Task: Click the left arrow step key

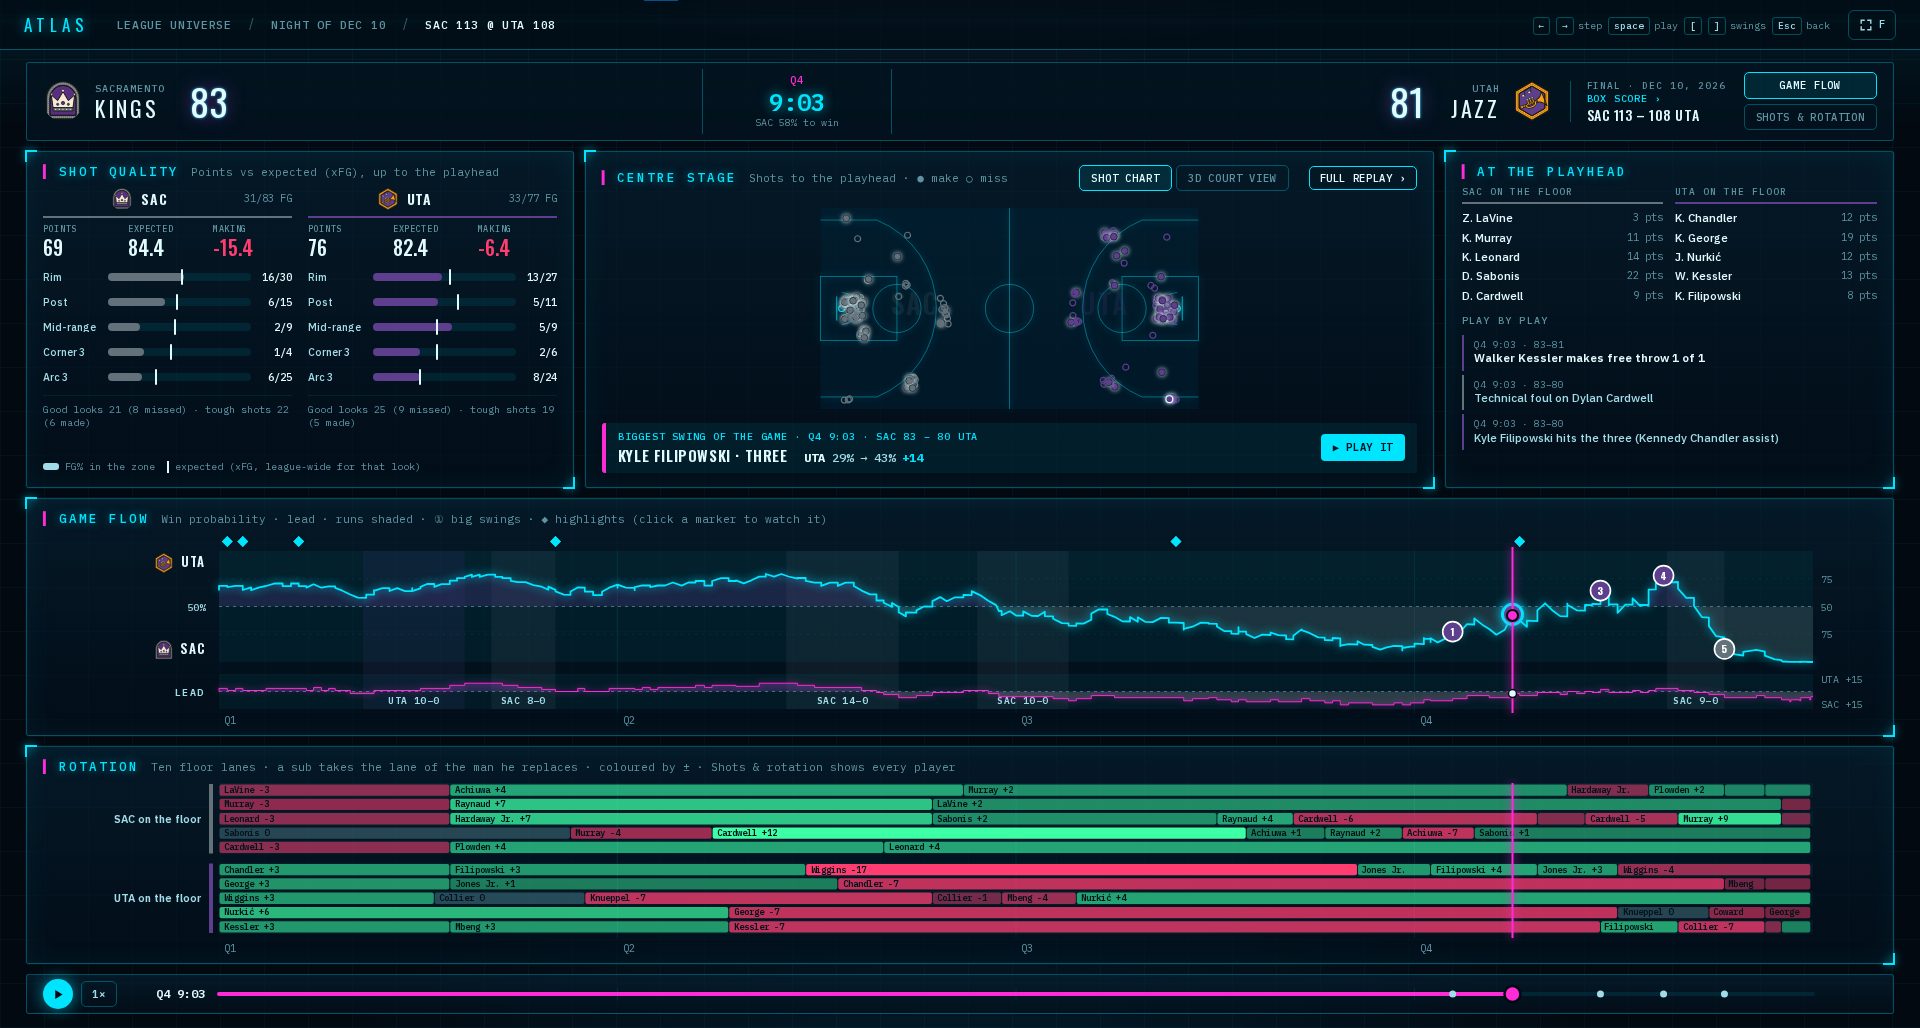Action: [1541, 26]
